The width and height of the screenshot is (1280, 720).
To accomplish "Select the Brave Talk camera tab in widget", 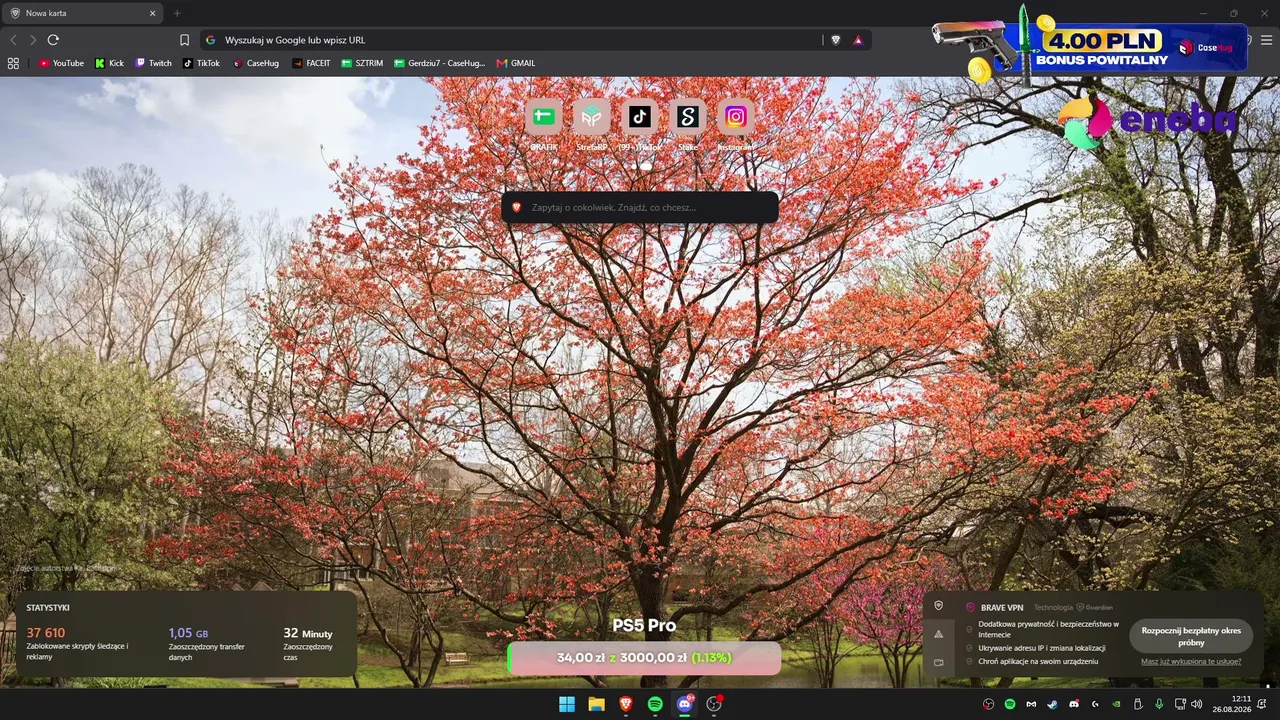I will (938, 662).
